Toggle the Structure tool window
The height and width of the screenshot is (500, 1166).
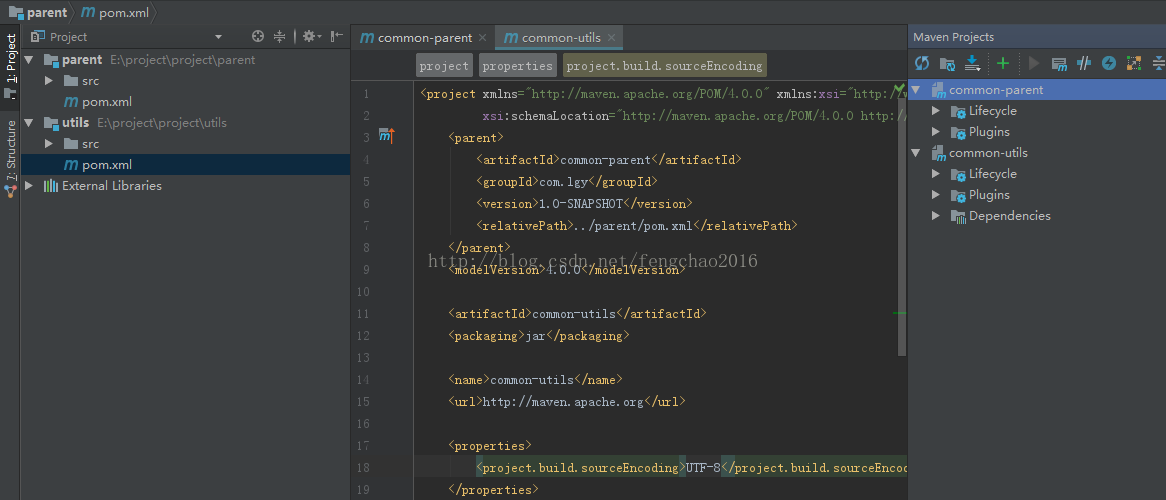(10, 157)
